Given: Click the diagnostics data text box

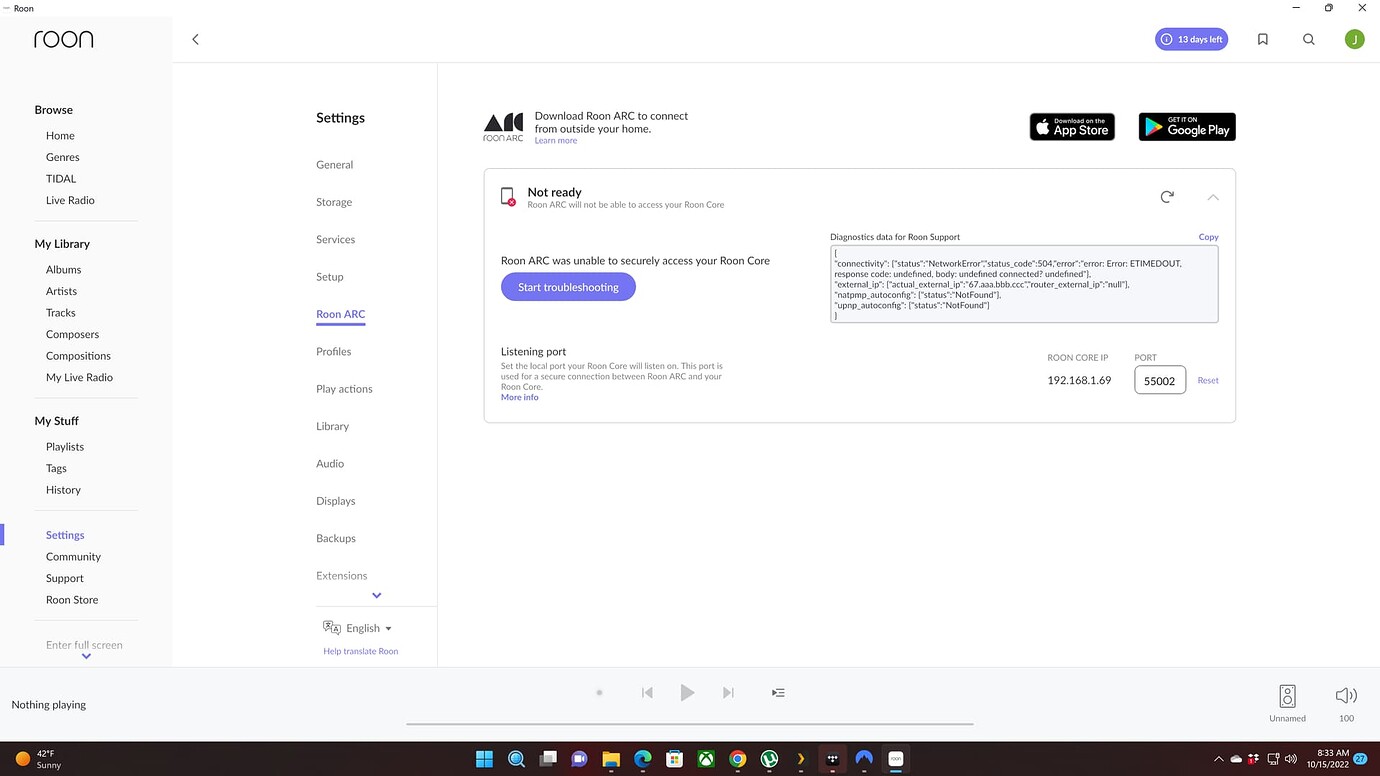Looking at the screenshot, I should 1024,284.
